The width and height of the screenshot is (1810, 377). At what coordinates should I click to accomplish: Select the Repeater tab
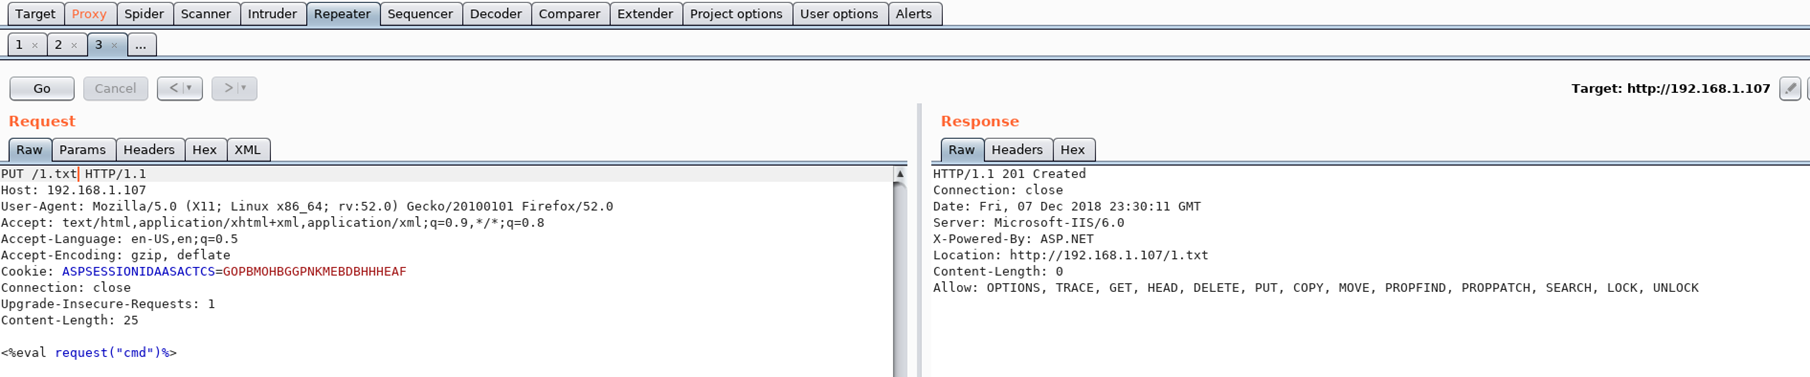tap(342, 14)
